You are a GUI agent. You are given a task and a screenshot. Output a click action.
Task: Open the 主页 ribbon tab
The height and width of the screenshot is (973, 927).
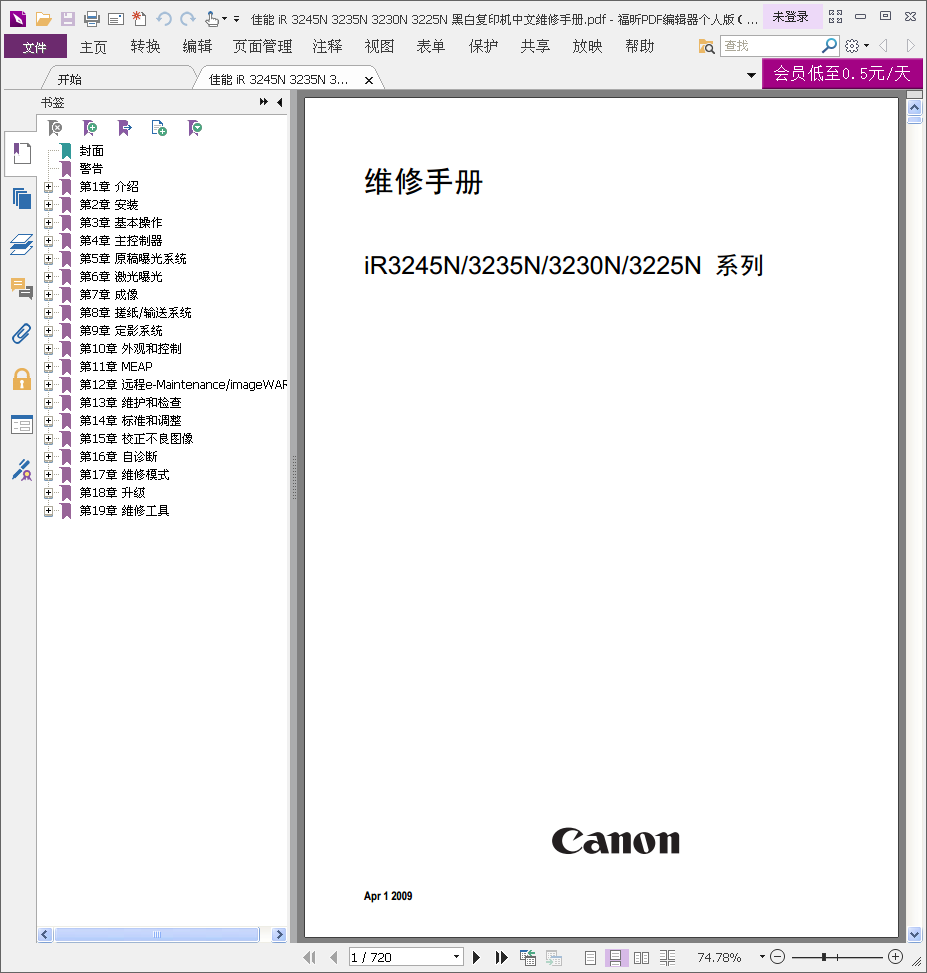93,47
